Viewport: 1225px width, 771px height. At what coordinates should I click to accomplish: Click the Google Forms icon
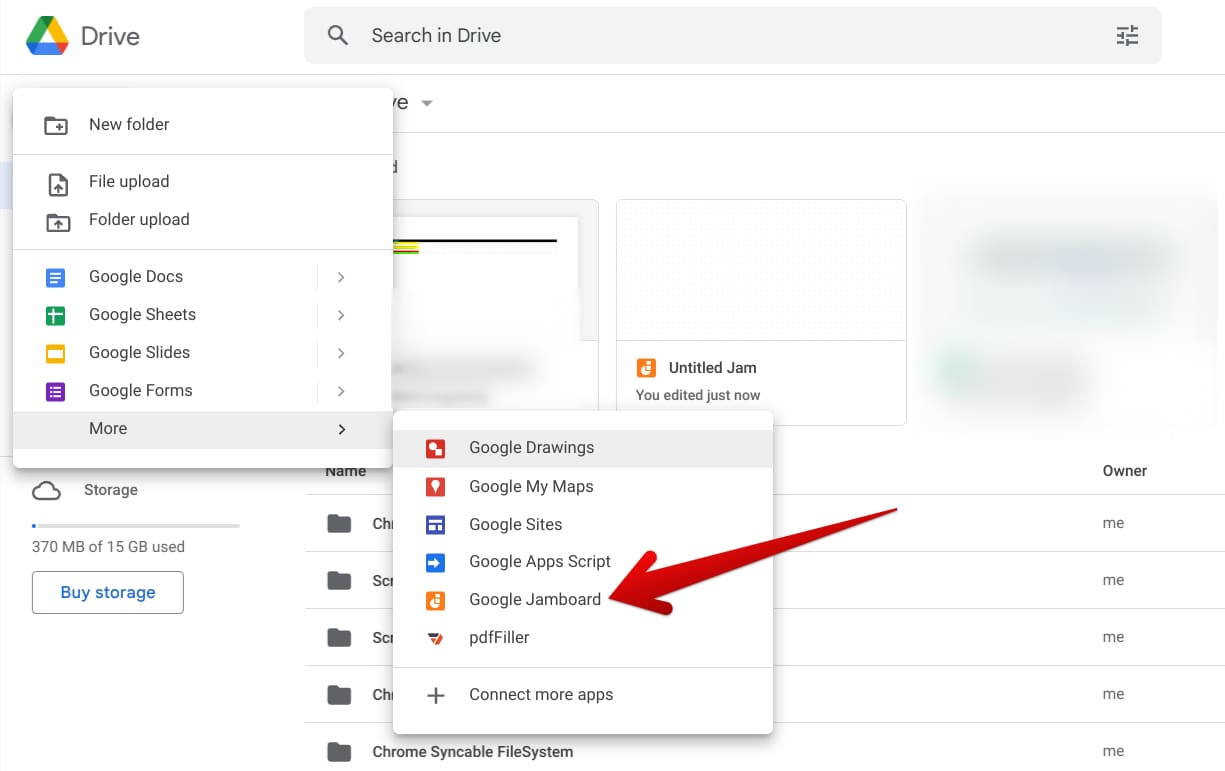[x=56, y=391]
